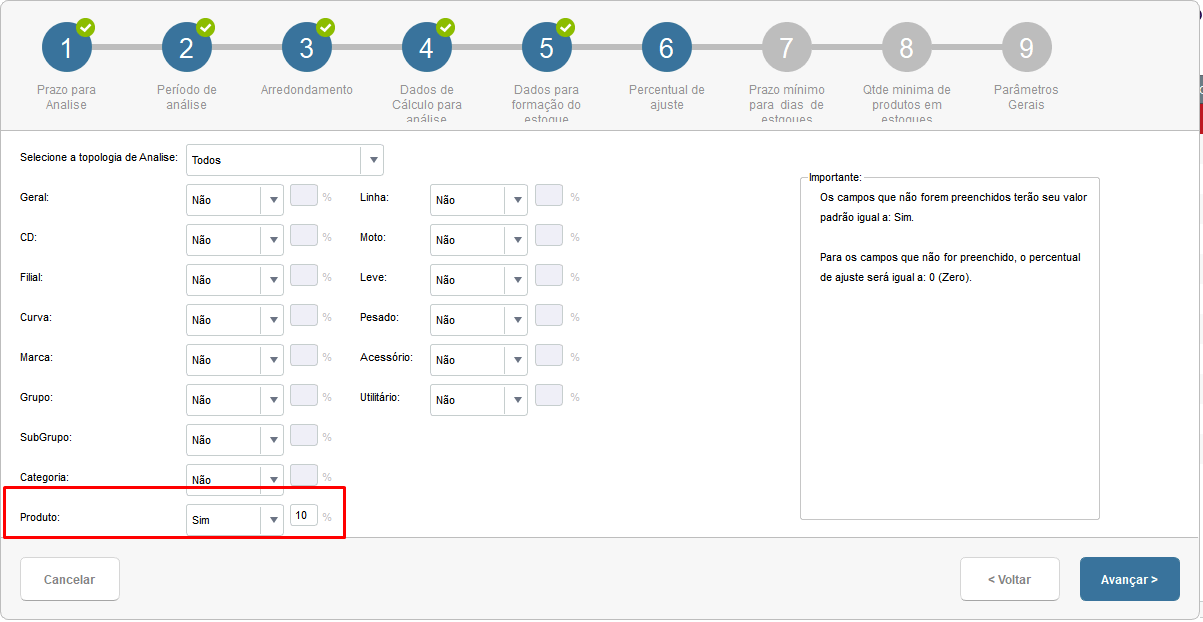This screenshot has height=622, width=1203.
Task: Expand the Utilitário dropdown
Action: (479, 400)
